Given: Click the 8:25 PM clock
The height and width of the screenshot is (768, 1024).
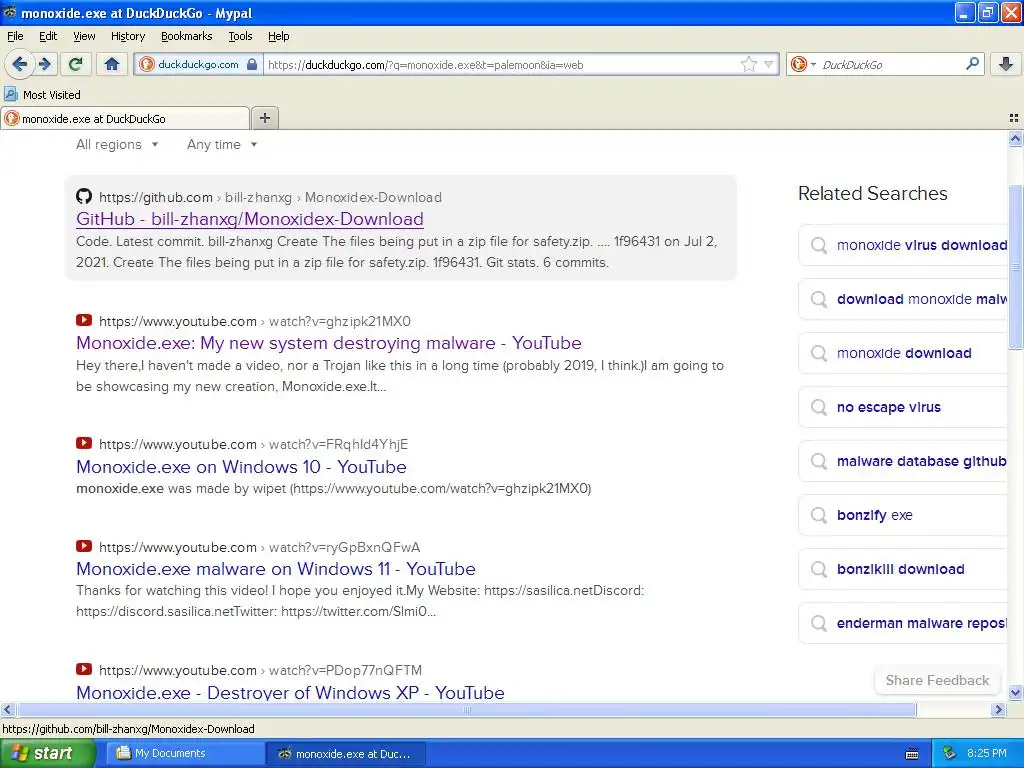Looking at the screenshot, I should click(x=986, y=754).
